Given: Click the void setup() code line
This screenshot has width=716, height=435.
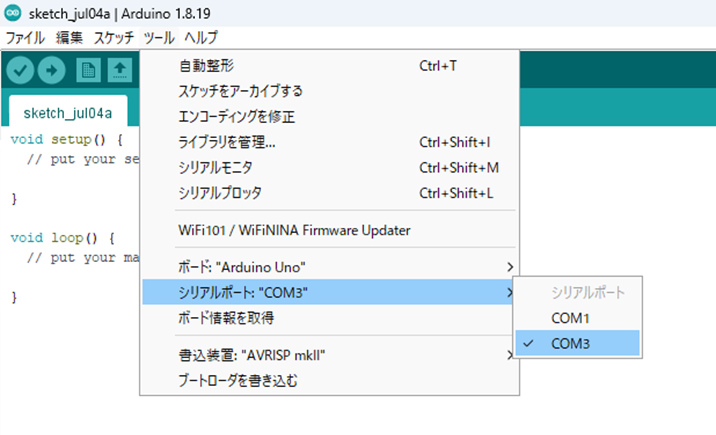Looking at the screenshot, I should coord(67,139).
